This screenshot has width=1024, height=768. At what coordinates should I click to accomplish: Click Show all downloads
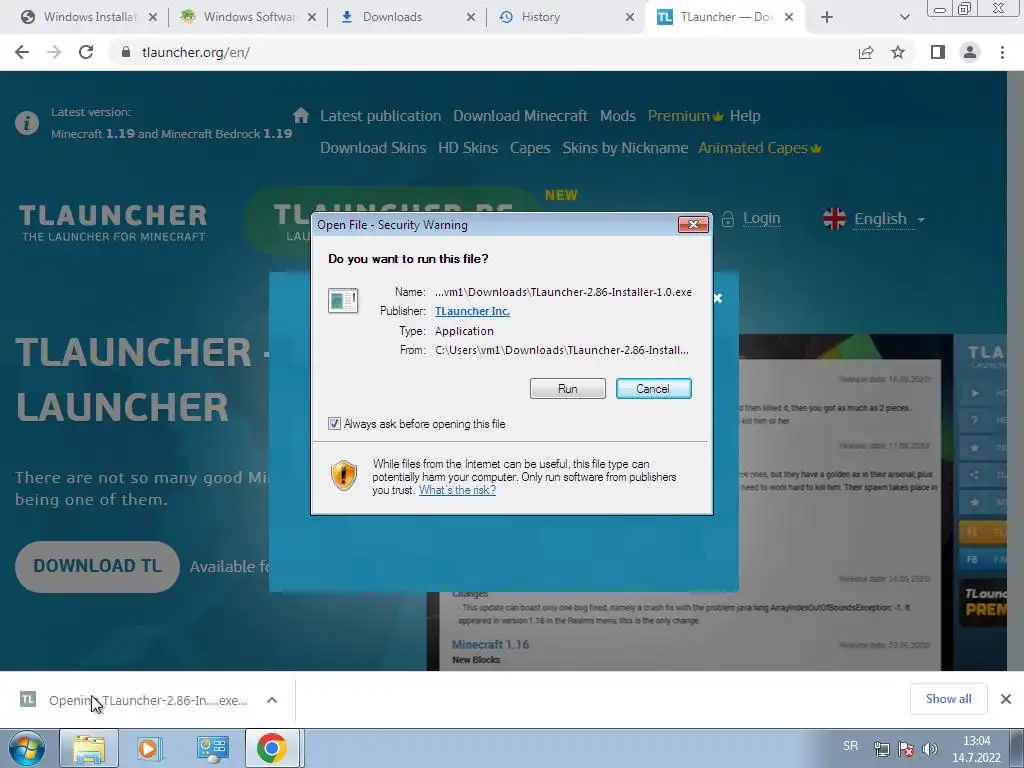pos(948,699)
